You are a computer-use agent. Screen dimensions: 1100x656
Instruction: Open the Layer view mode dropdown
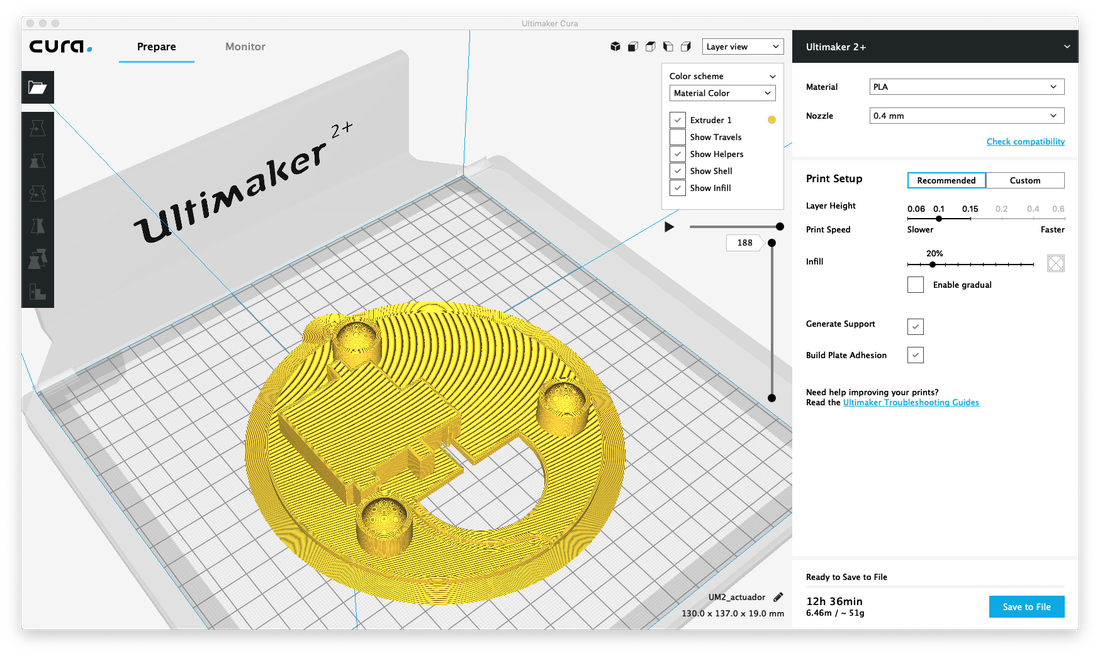pos(743,46)
